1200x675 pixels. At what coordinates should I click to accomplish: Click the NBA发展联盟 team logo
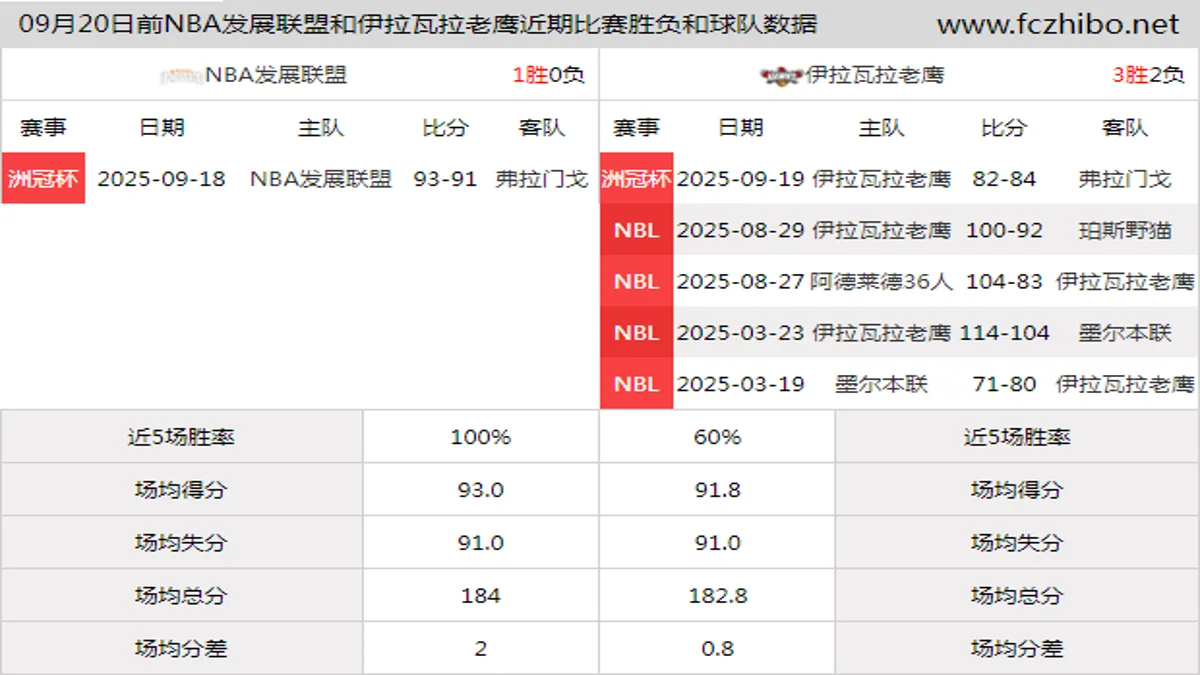point(182,75)
